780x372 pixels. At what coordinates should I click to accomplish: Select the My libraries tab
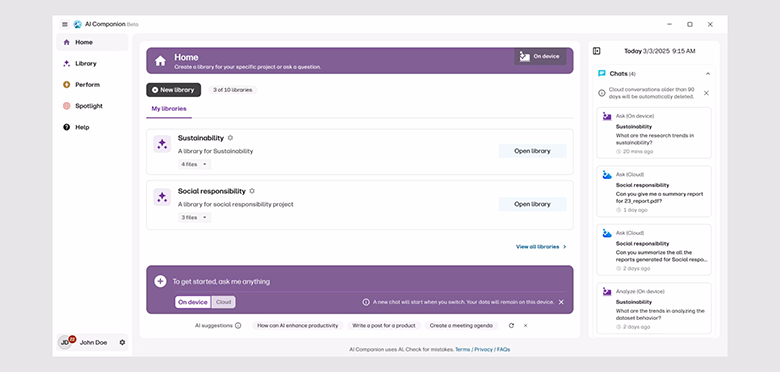click(x=169, y=108)
